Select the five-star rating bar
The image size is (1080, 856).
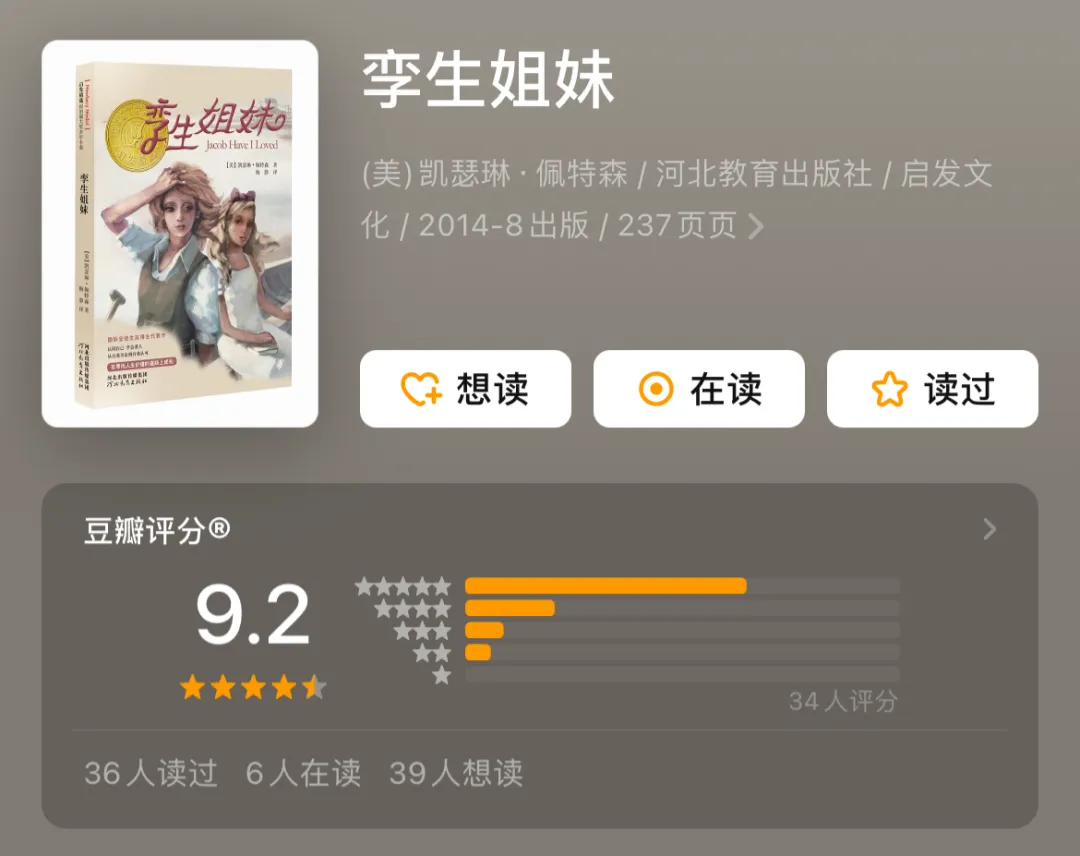click(x=683, y=586)
